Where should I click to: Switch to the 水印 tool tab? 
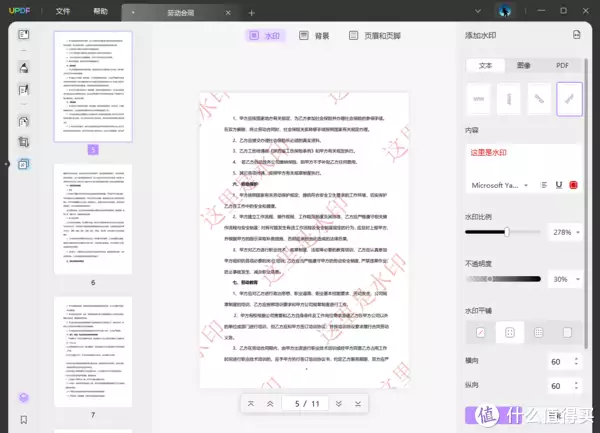265,36
